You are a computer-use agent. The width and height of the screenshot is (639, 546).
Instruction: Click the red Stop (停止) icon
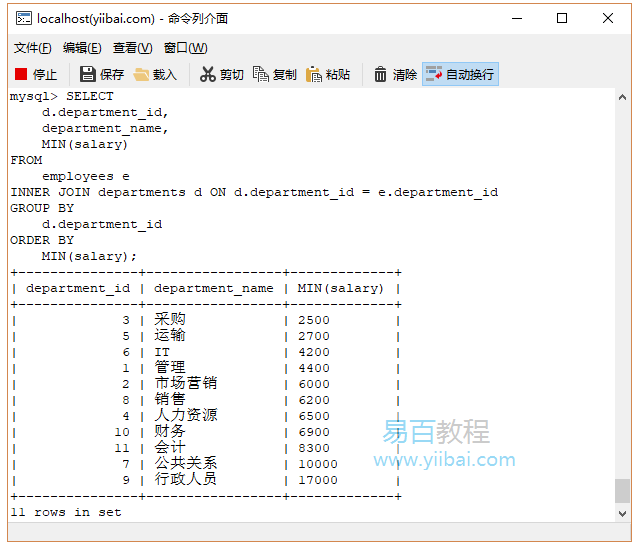tap(21, 74)
